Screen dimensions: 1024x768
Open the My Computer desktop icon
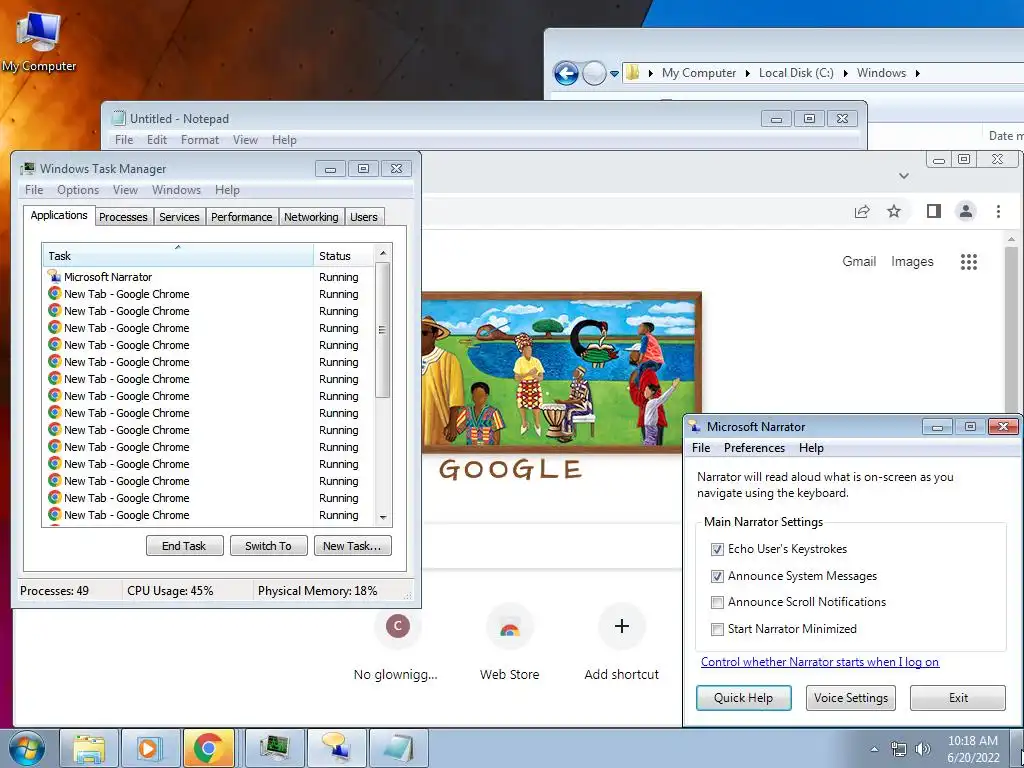click(x=39, y=41)
